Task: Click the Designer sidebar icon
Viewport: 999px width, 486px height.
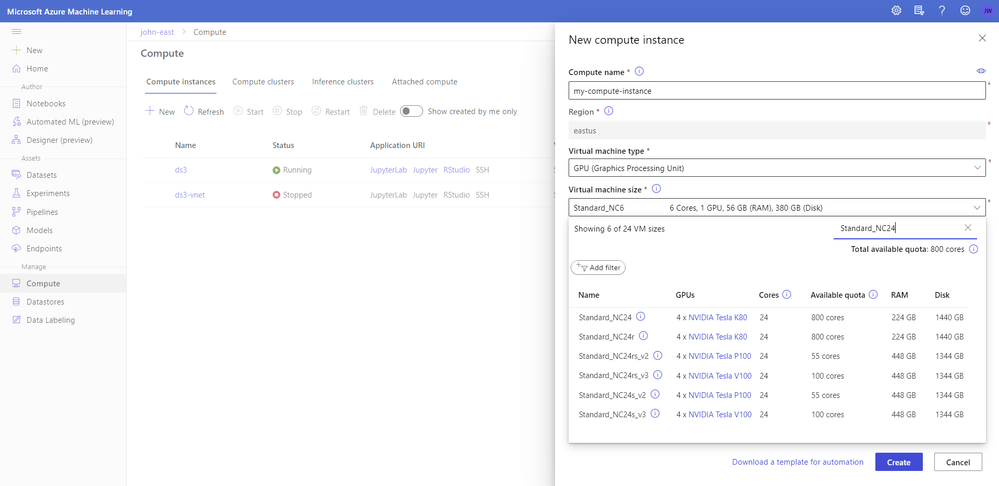Action: pos(17,139)
